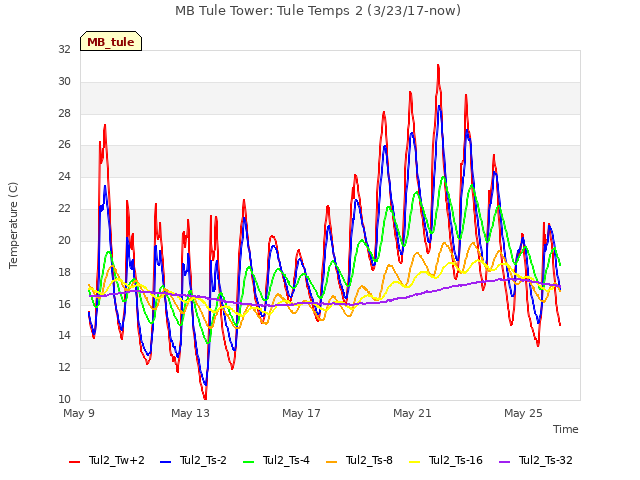Click the 20 y-axis tick label
This screenshot has width=640, height=480.
coord(64,240)
